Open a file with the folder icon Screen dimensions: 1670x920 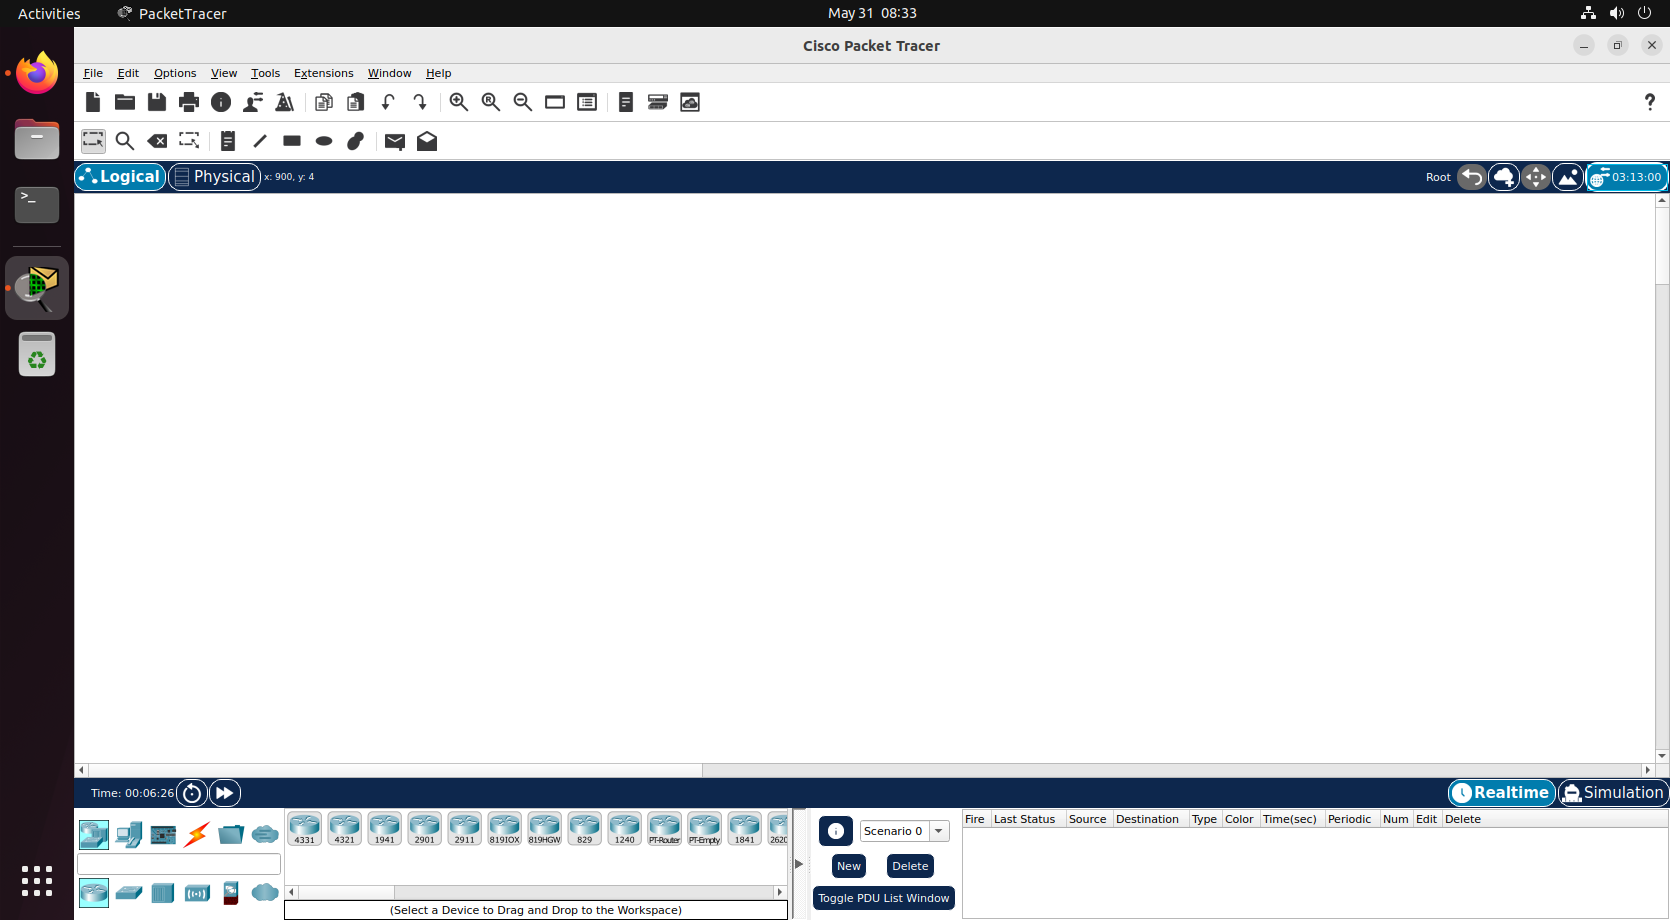[x=125, y=102]
